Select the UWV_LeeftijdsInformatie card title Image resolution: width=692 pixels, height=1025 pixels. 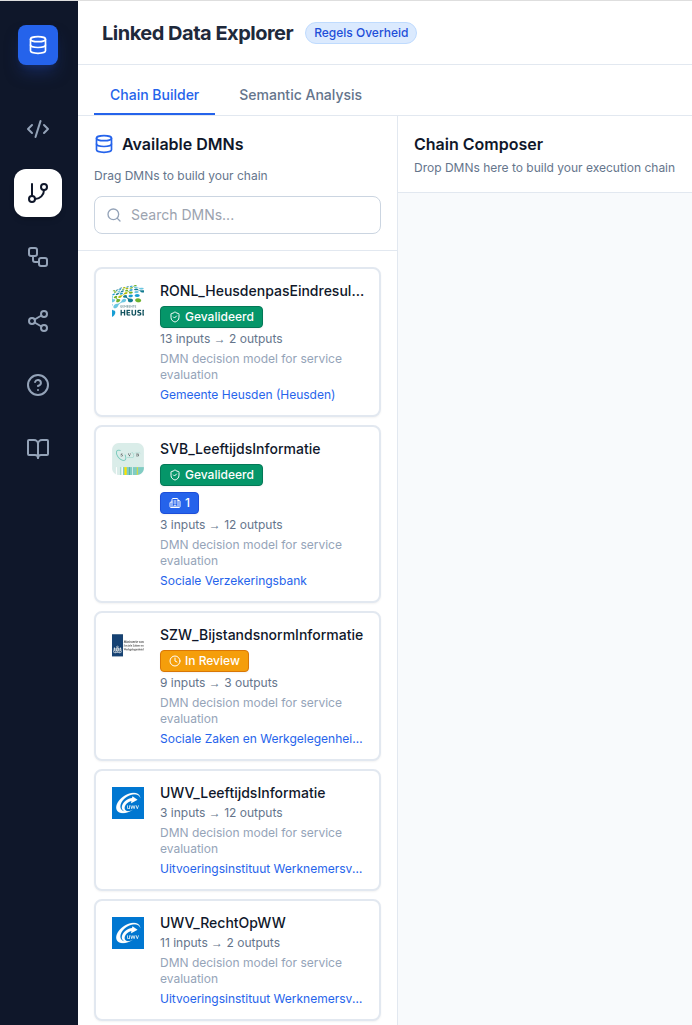click(x=242, y=793)
